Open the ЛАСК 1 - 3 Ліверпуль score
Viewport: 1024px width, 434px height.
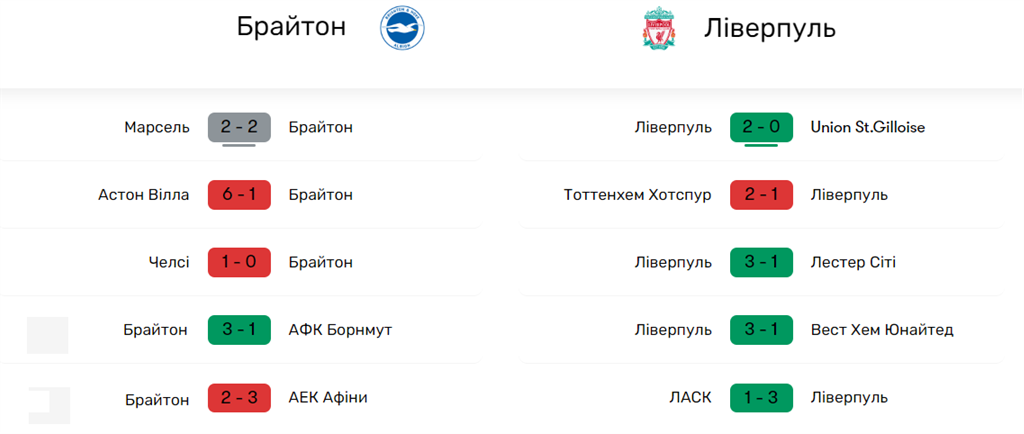click(x=761, y=398)
